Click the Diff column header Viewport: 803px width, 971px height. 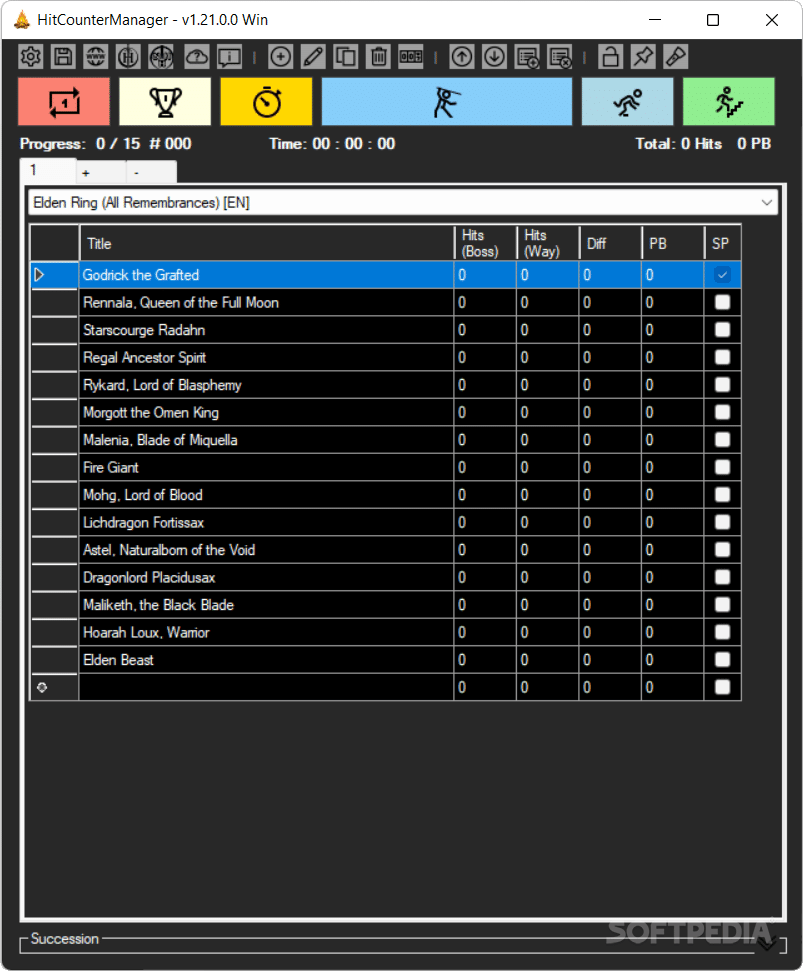[610, 243]
